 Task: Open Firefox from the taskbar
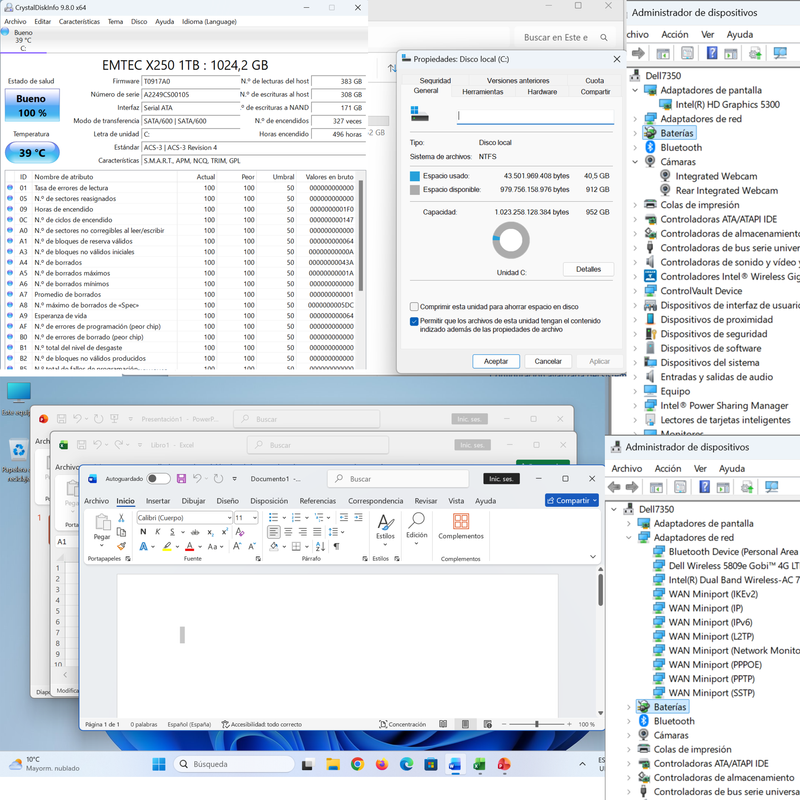tap(382, 764)
